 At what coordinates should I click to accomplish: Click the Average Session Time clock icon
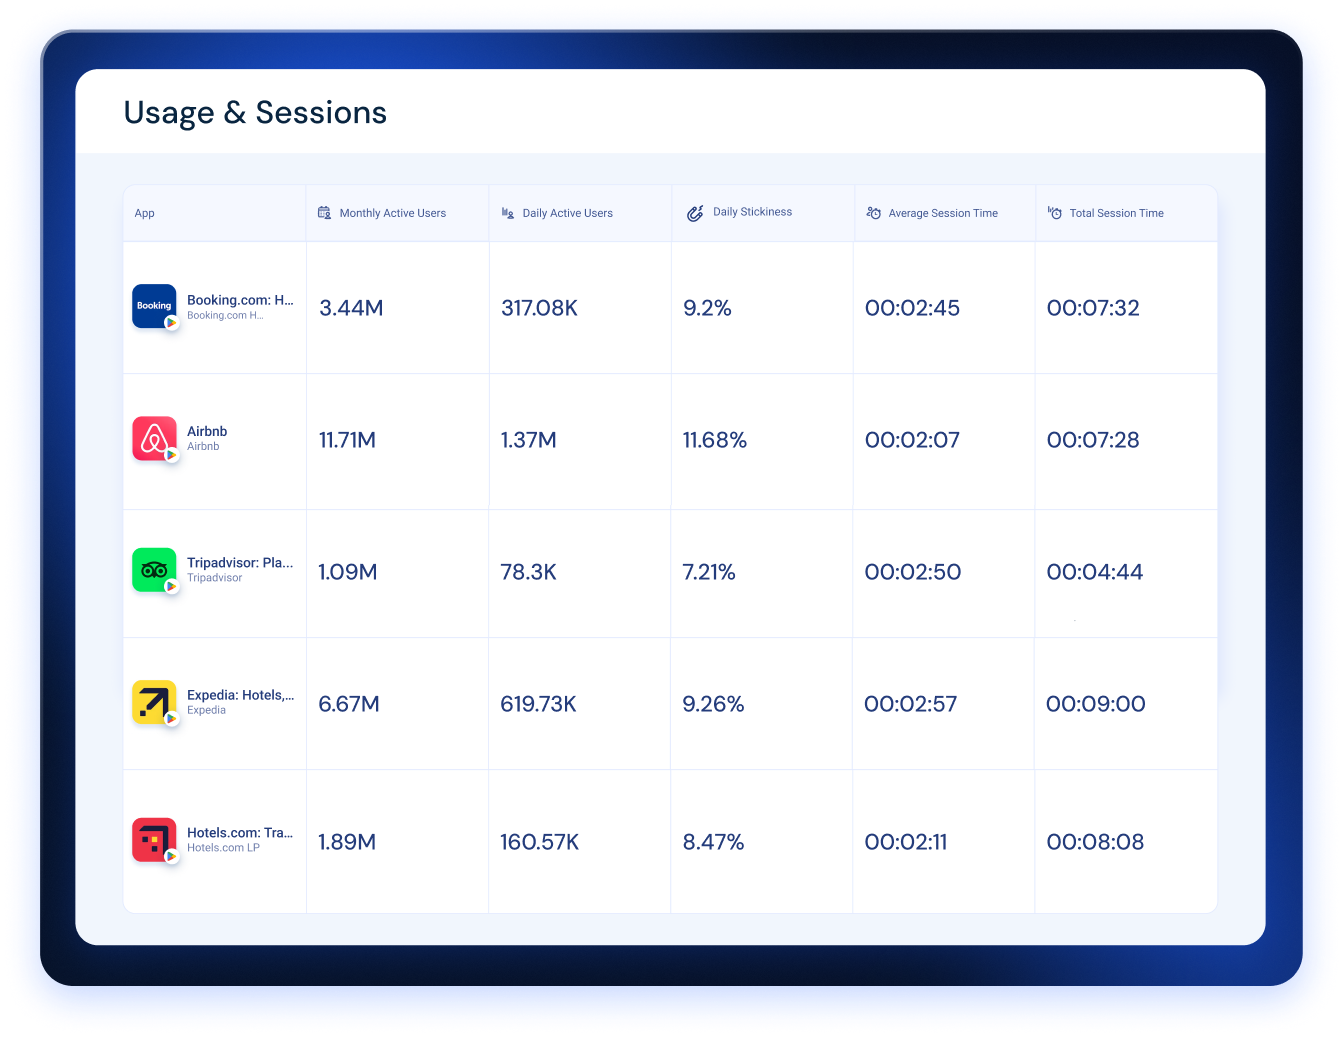point(874,213)
